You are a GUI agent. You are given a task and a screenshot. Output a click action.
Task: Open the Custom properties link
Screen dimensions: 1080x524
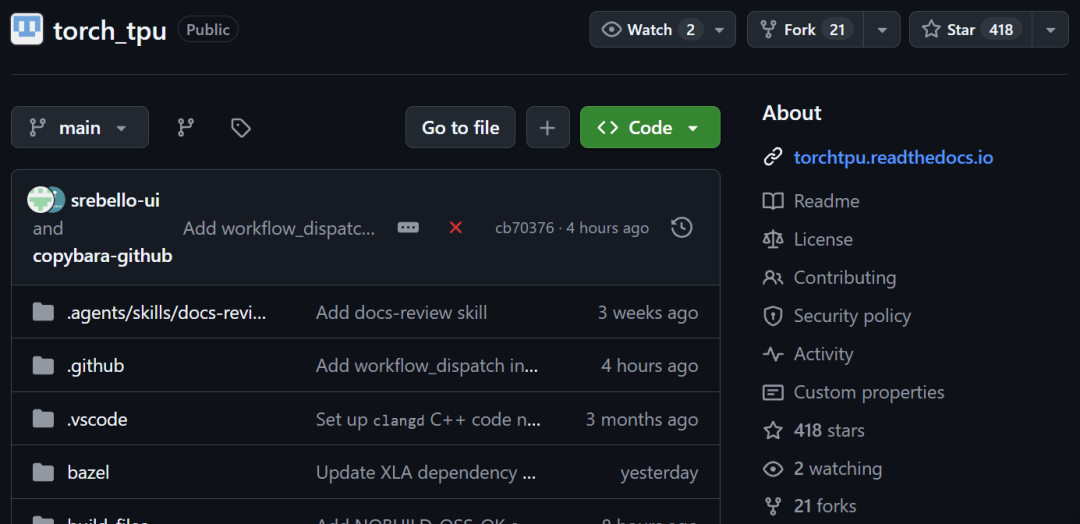point(869,392)
